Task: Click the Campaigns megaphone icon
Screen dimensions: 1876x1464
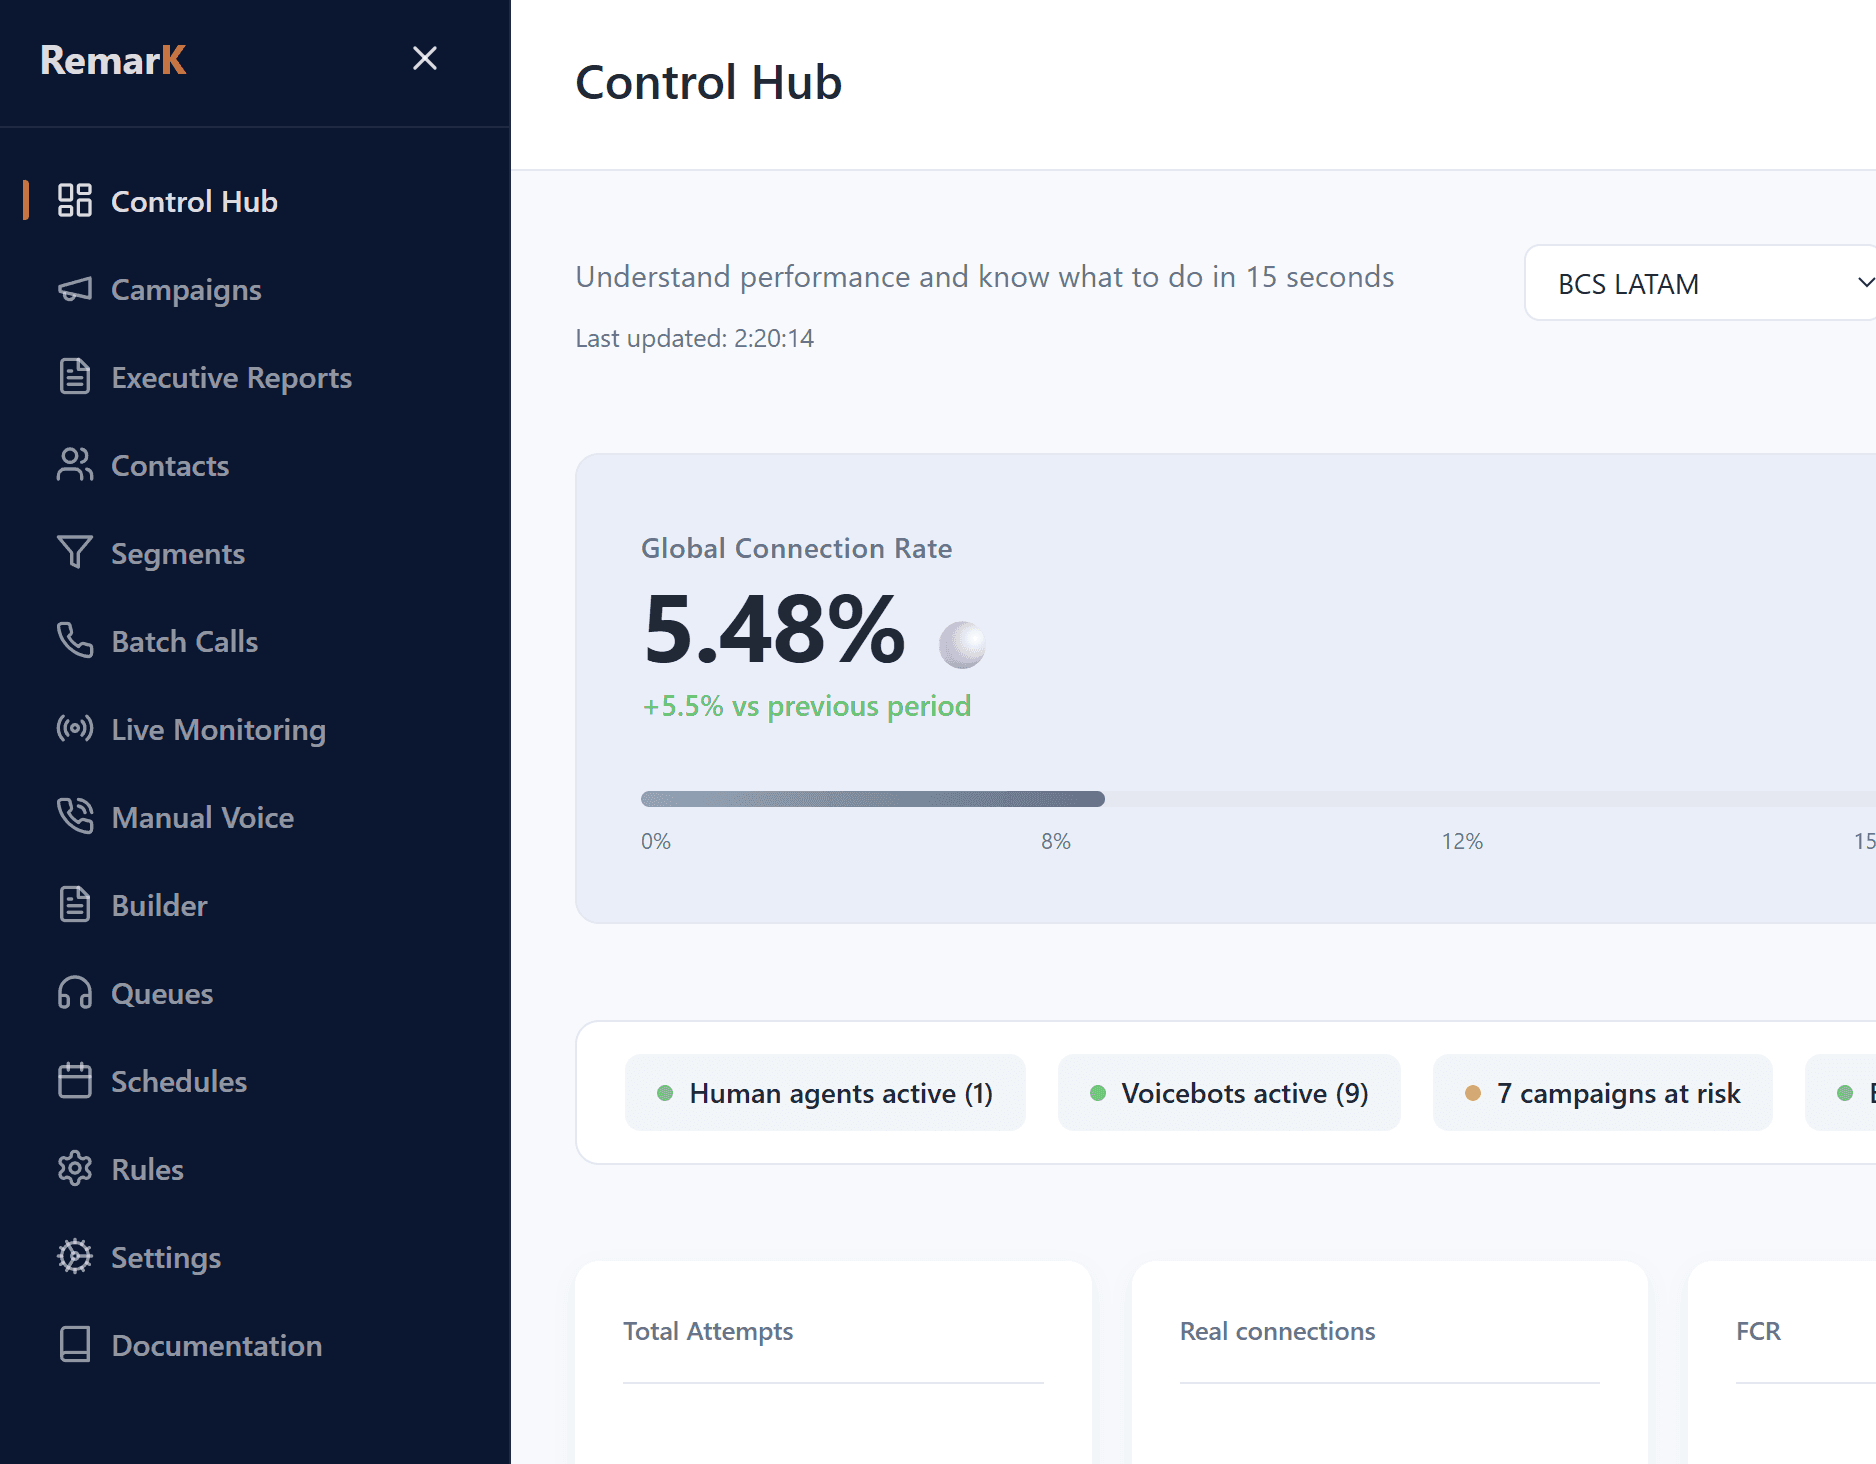Action: pyautogui.click(x=75, y=289)
